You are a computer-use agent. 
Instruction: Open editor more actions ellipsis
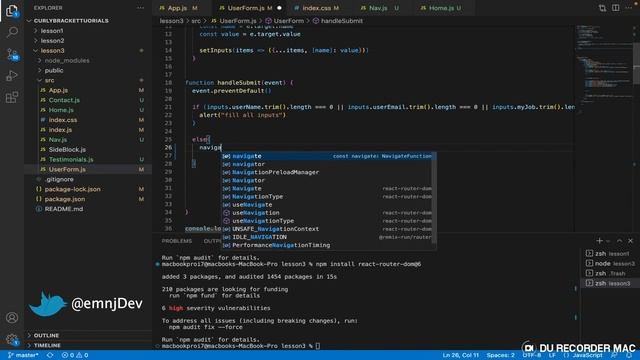[x=629, y=8]
